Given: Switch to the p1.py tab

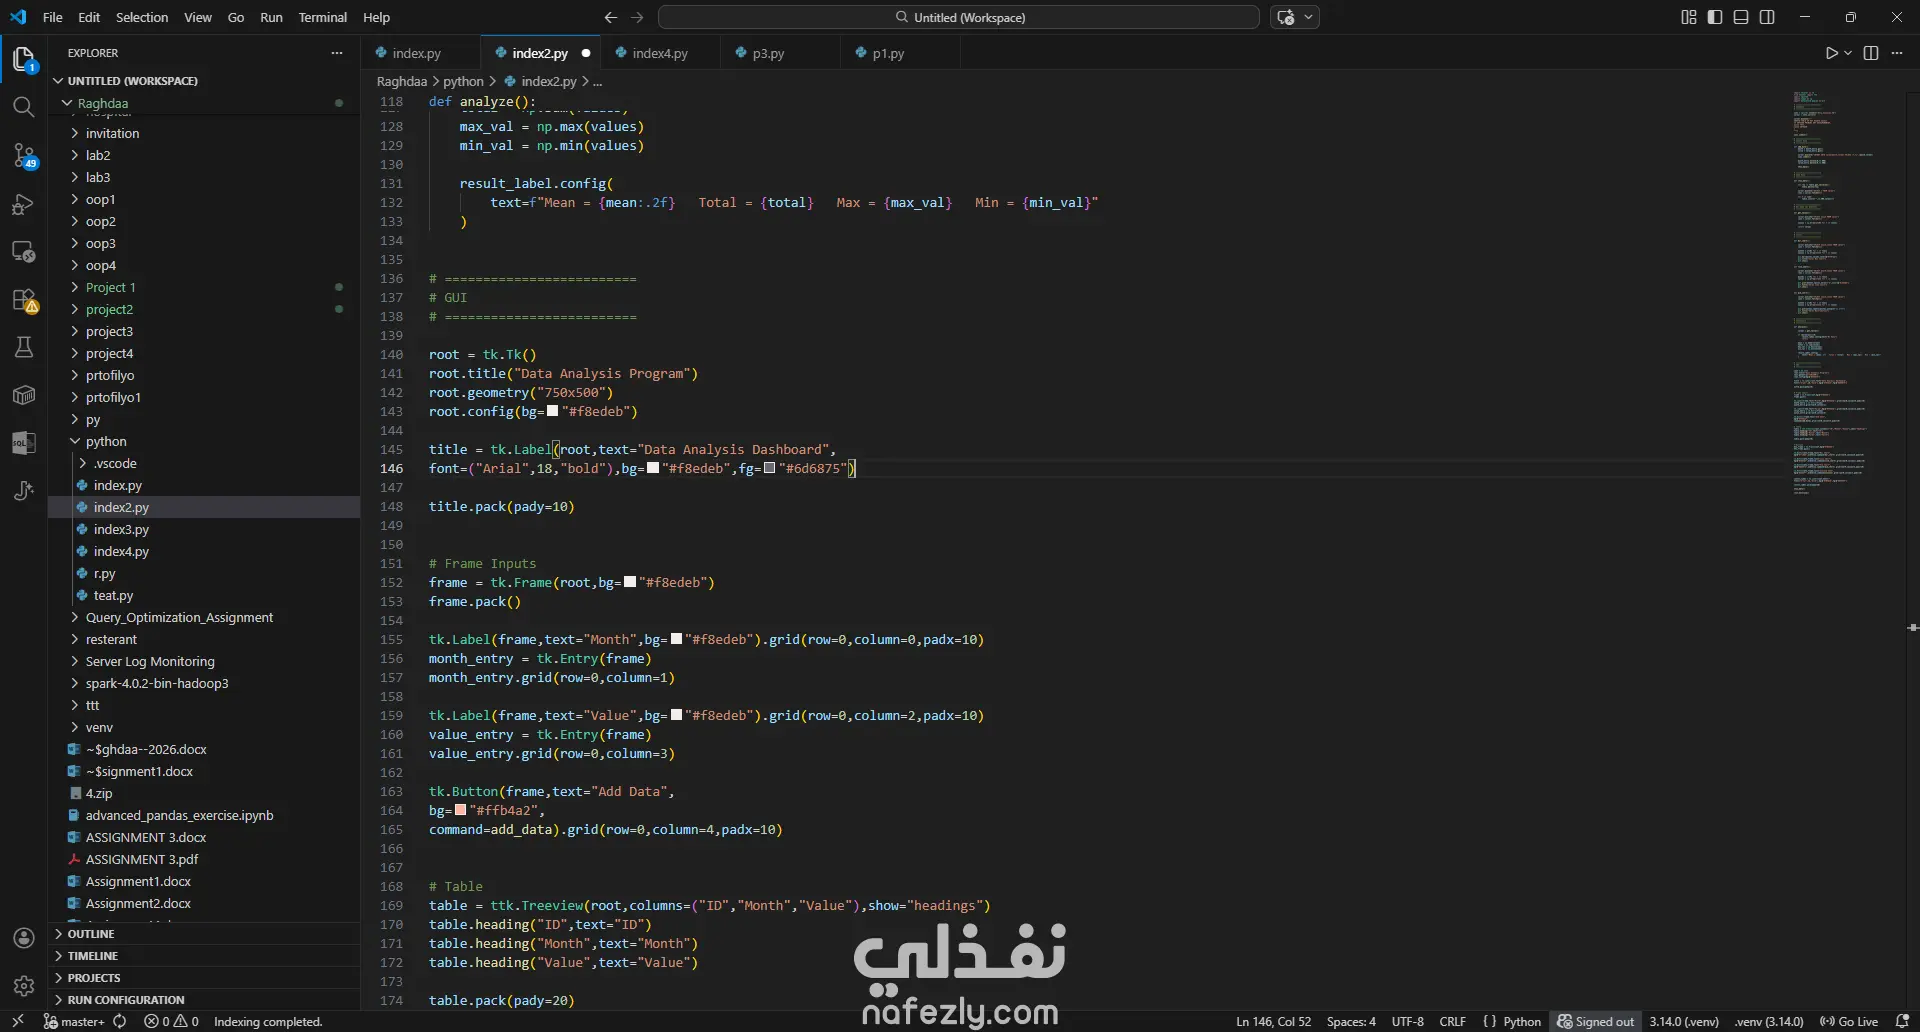Looking at the screenshot, I should pos(888,53).
